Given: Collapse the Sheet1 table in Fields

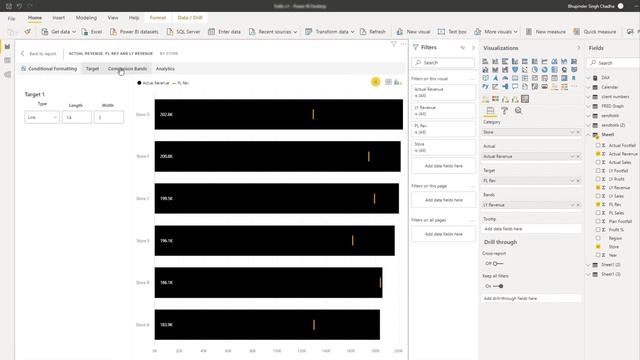Looking at the screenshot, I should pos(588,135).
